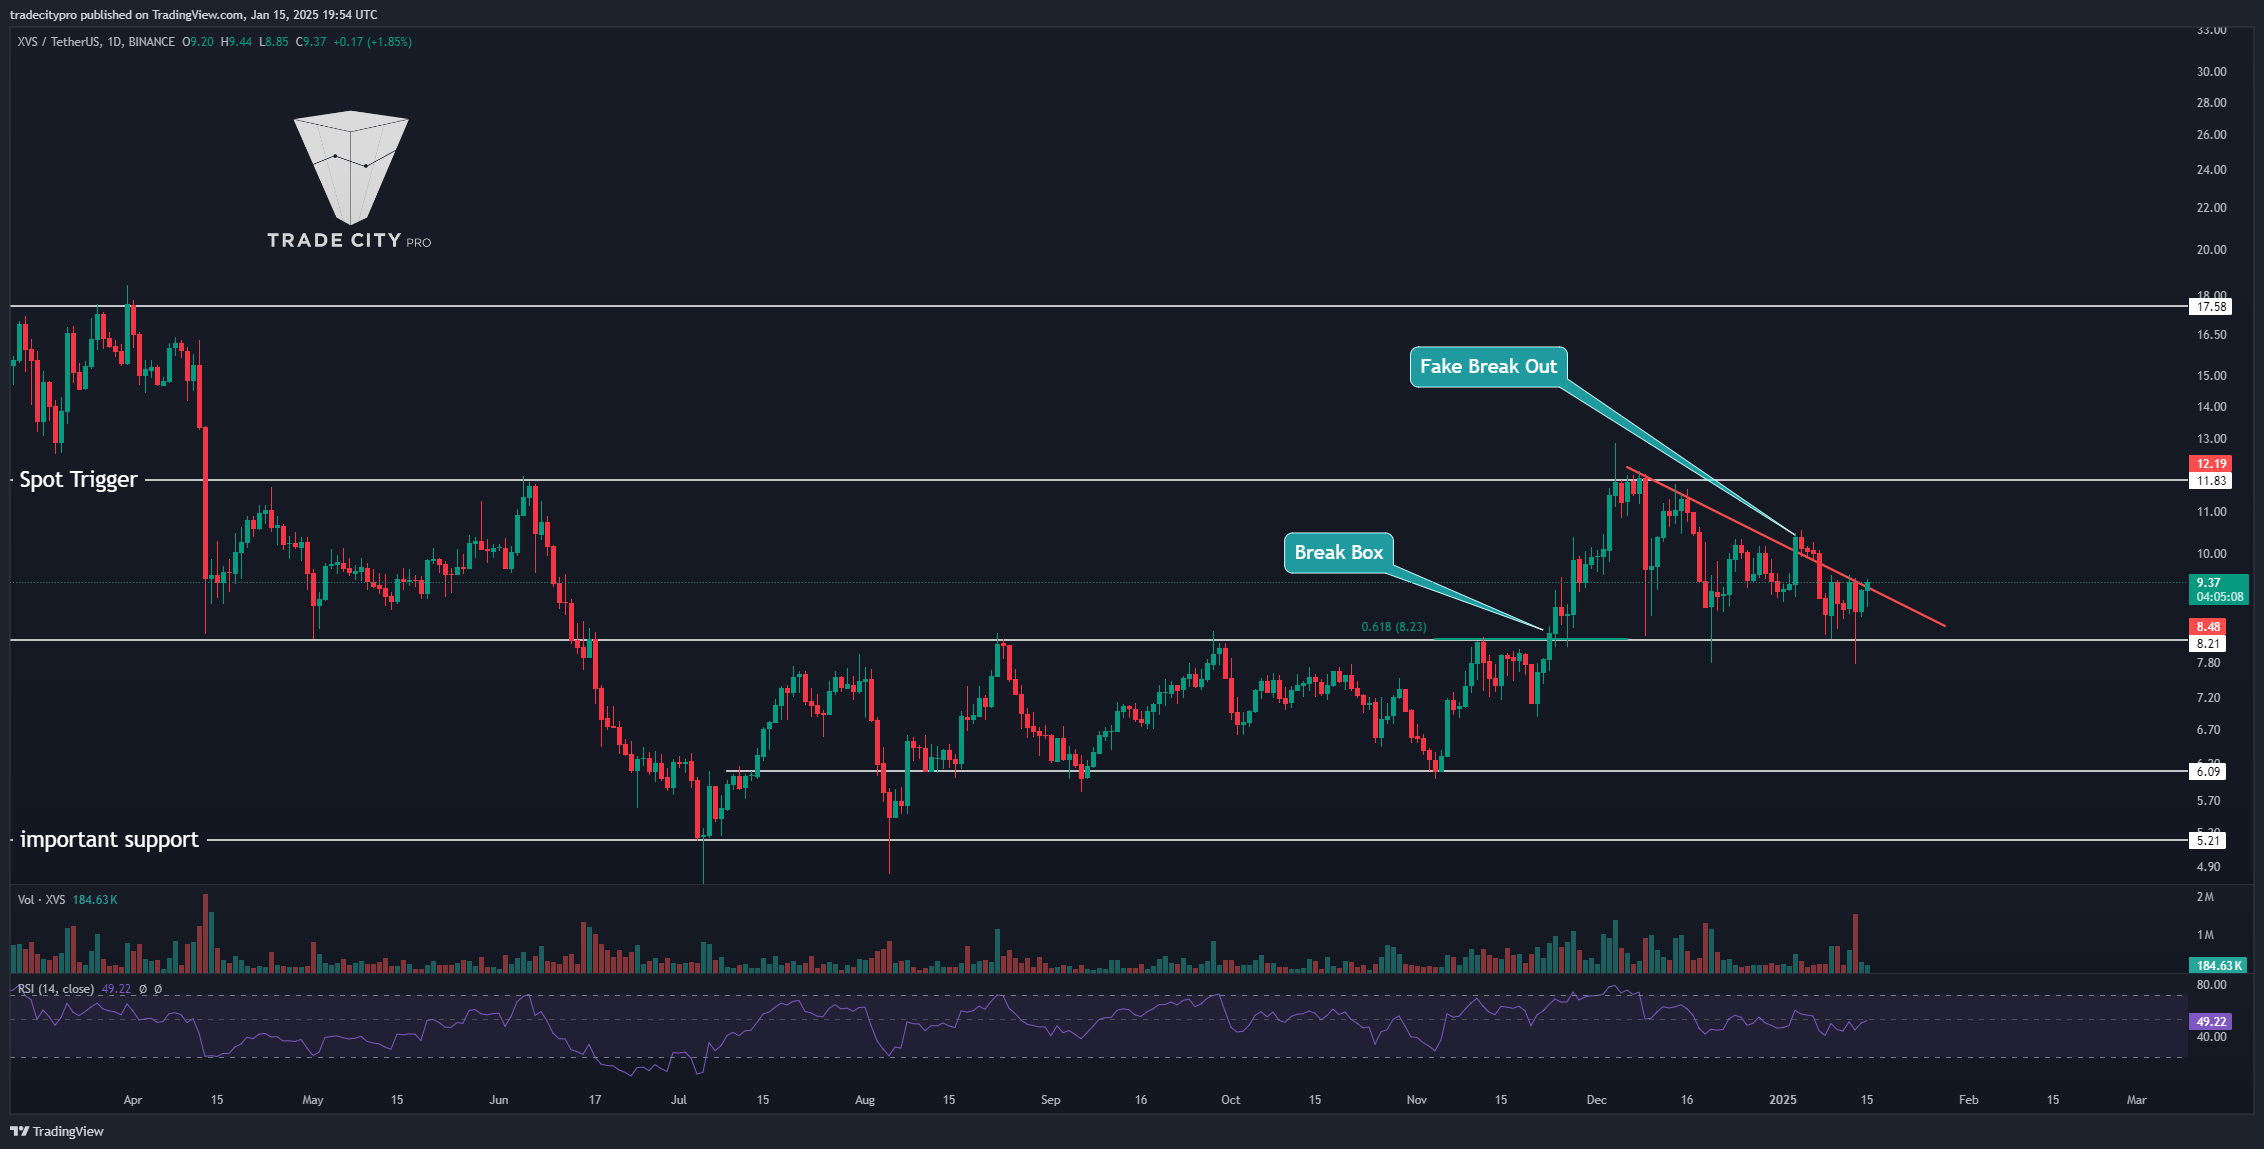Click the Jun label on time axis
Viewport: 2264px width, 1149px height.
499,1100
